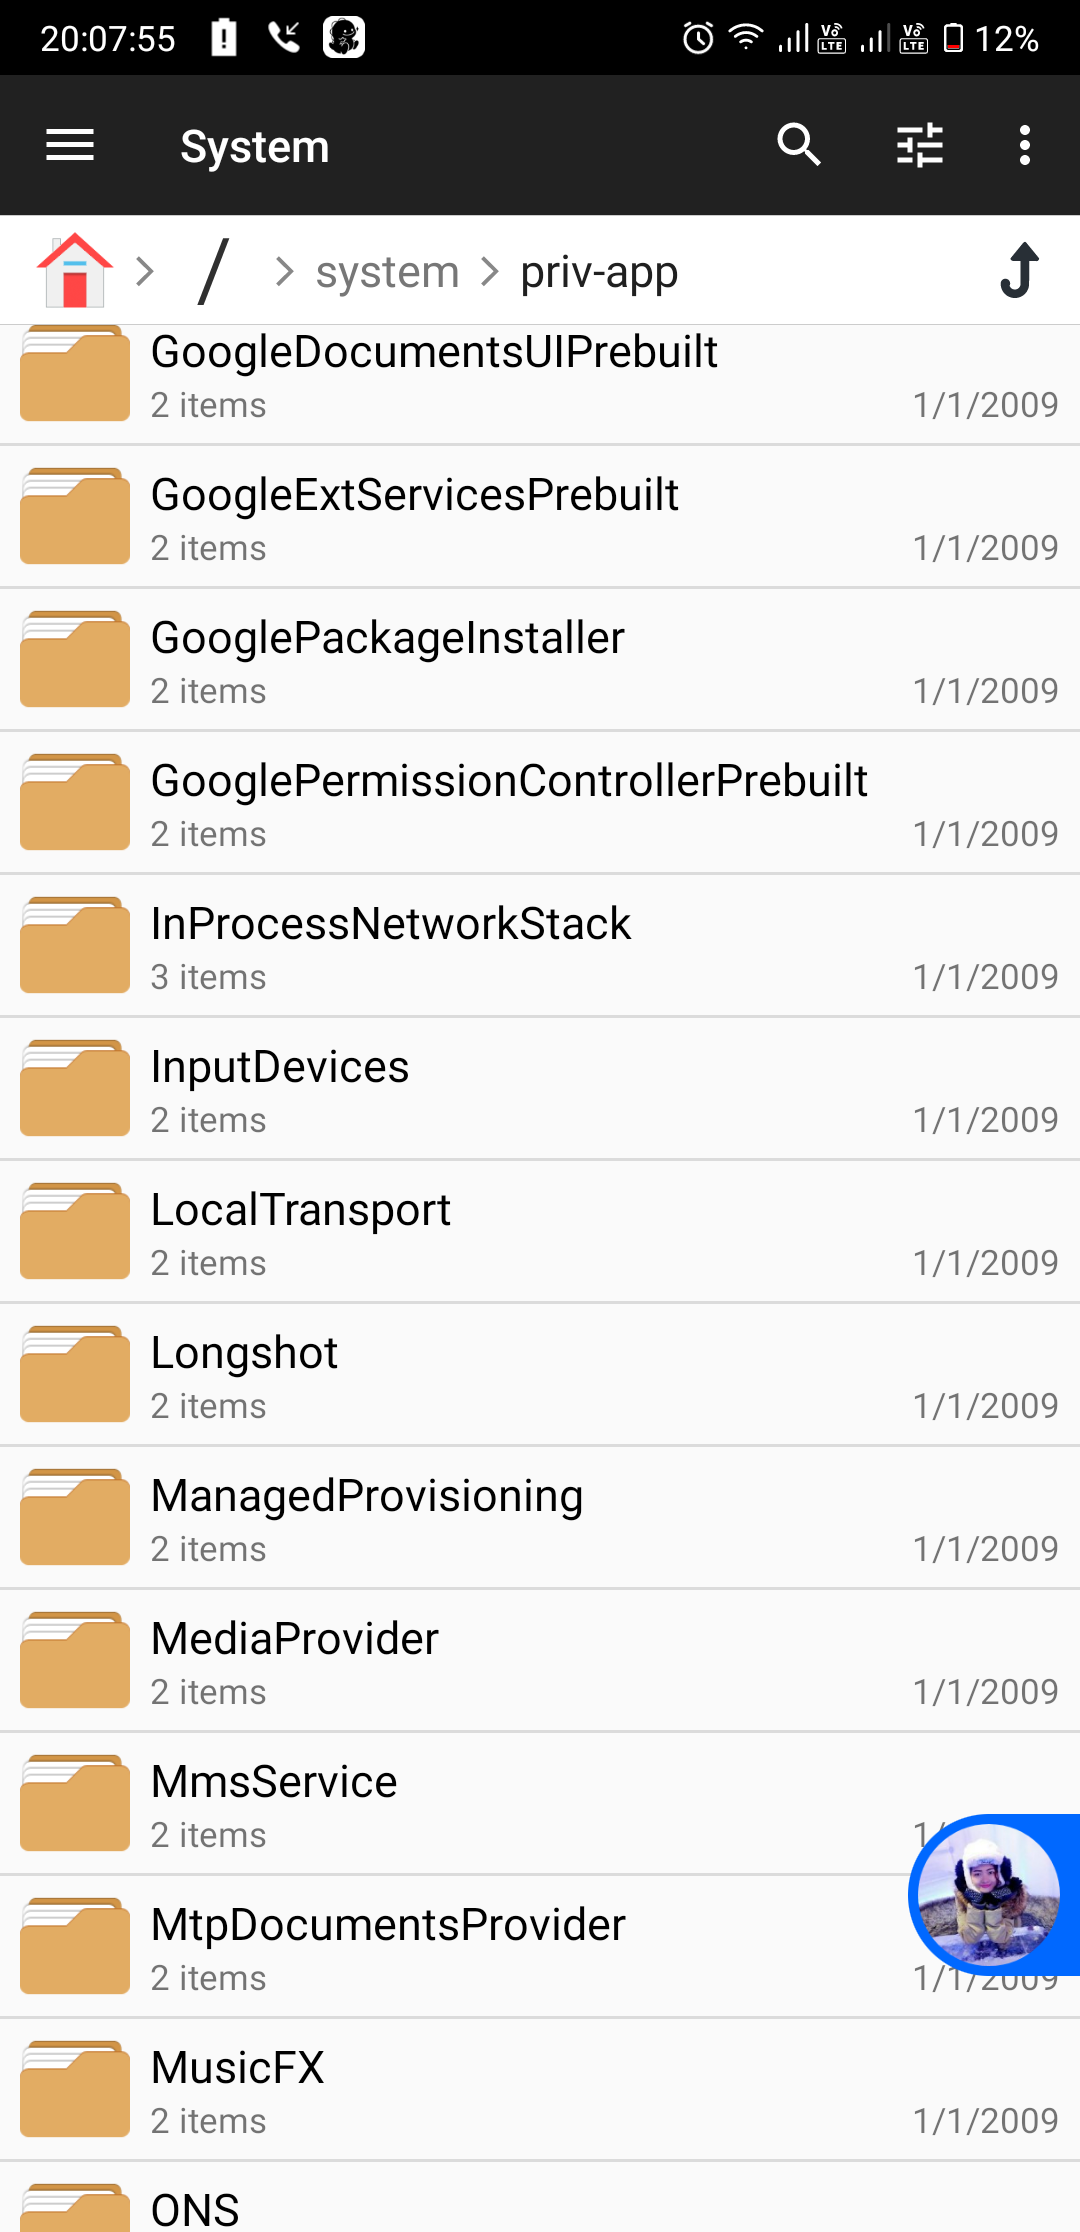Tap the search magnifier icon
This screenshot has width=1080, height=2232.
(x=799, y=146)
